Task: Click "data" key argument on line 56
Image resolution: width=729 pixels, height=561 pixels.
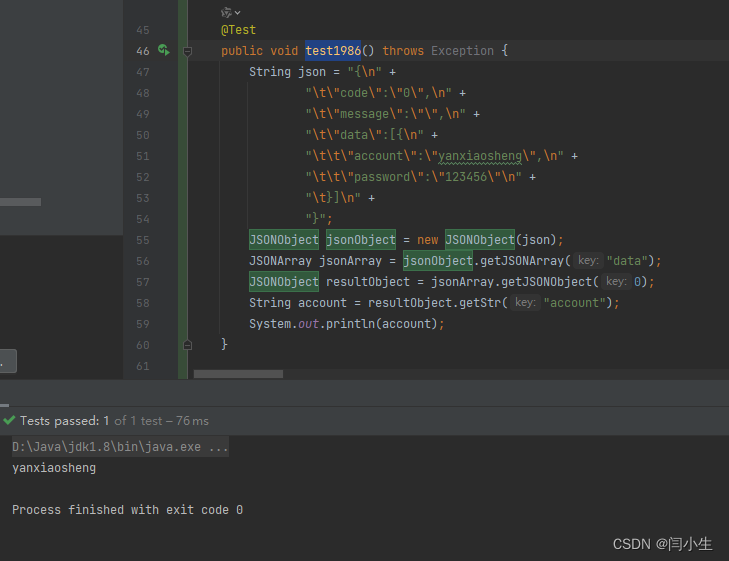Action: pyautogui.click(x=627, y=261)
